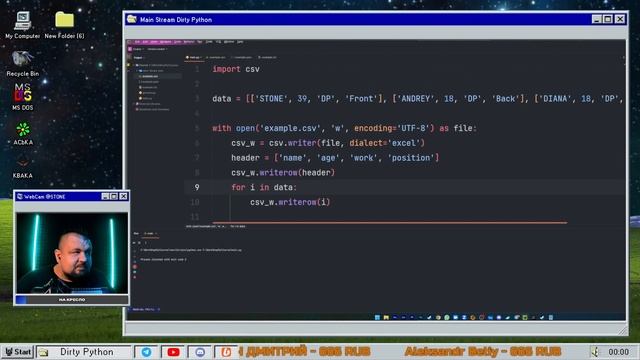Click the orange icon right of Discord
Screen dimensions: 640x360
tap(226, 352)
